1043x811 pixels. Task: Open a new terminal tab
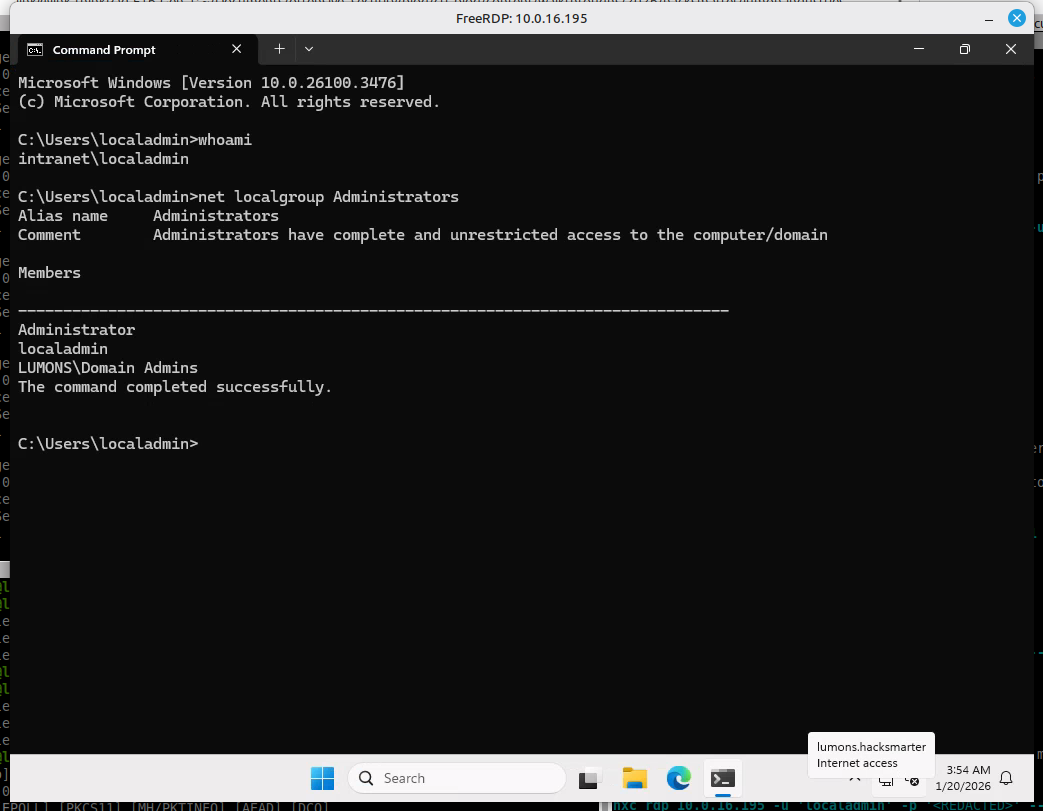pos(279,49)
